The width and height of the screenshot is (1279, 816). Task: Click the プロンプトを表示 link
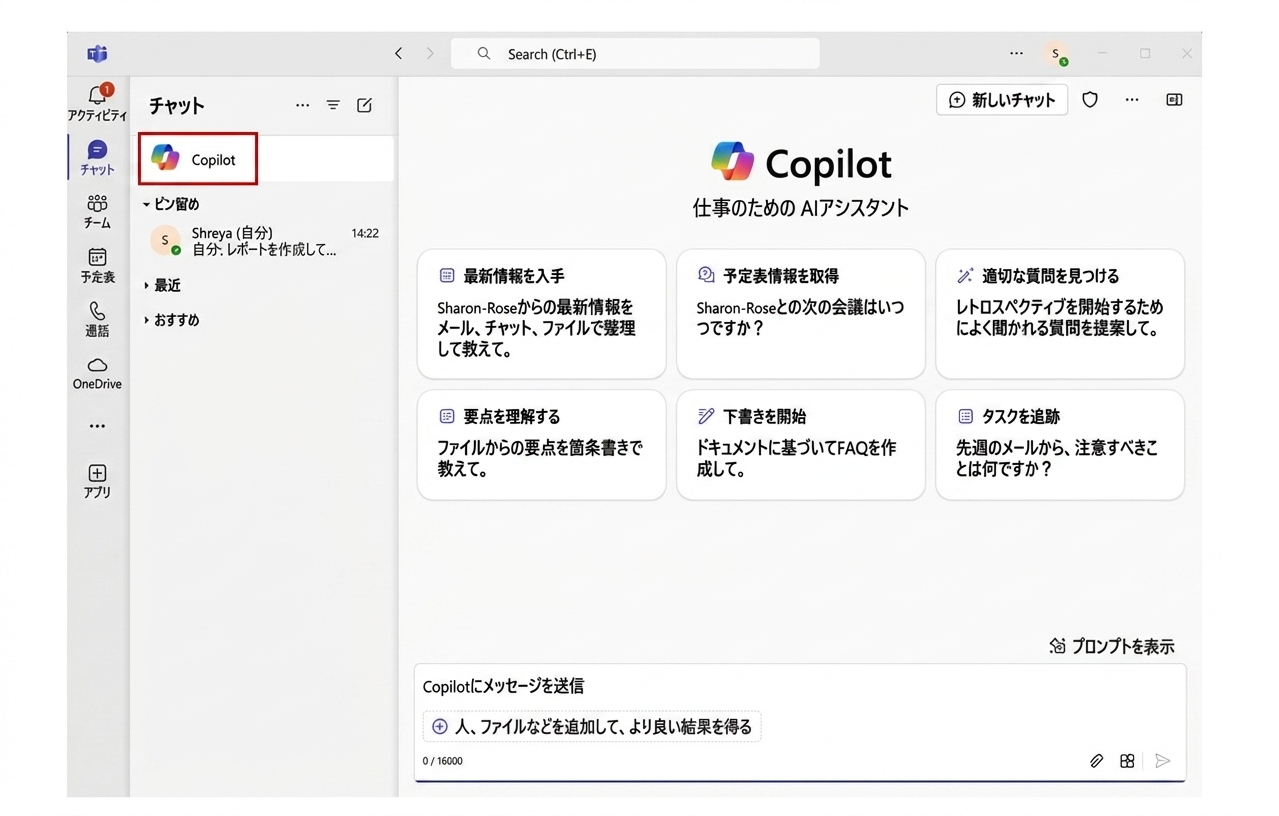(1112, 647)
